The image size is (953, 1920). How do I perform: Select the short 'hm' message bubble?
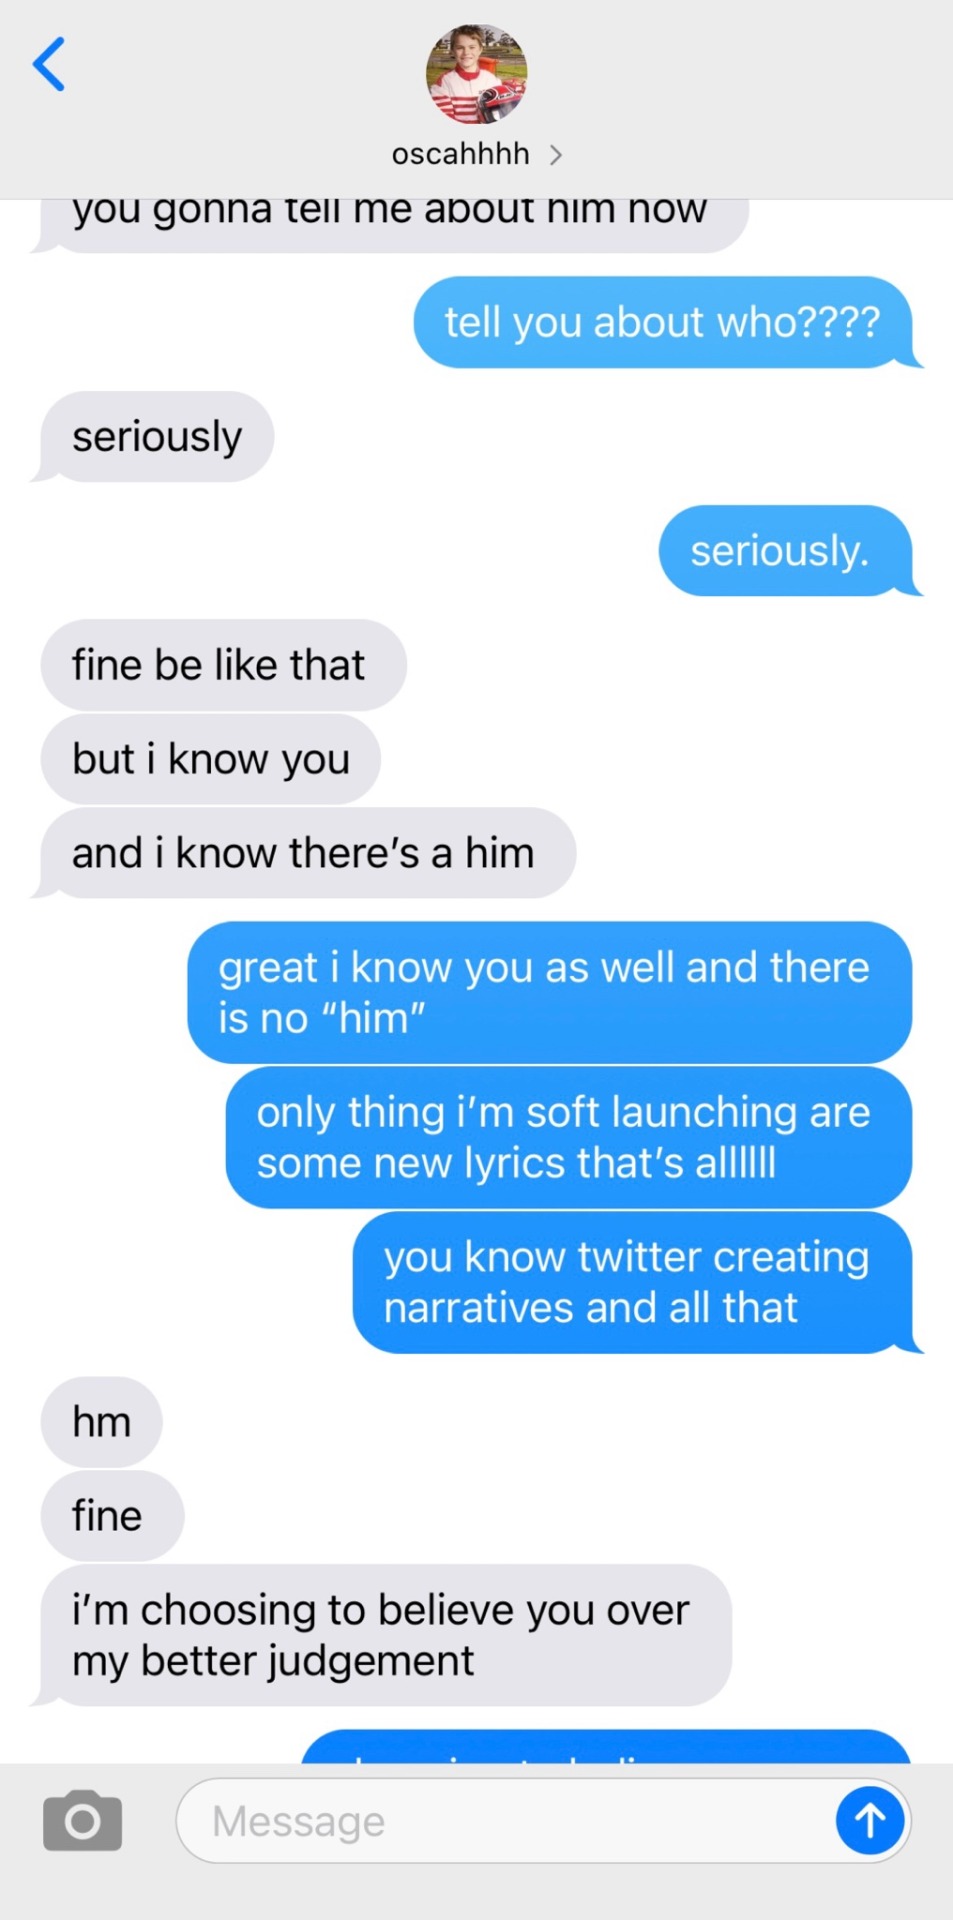coord(101,1422)
